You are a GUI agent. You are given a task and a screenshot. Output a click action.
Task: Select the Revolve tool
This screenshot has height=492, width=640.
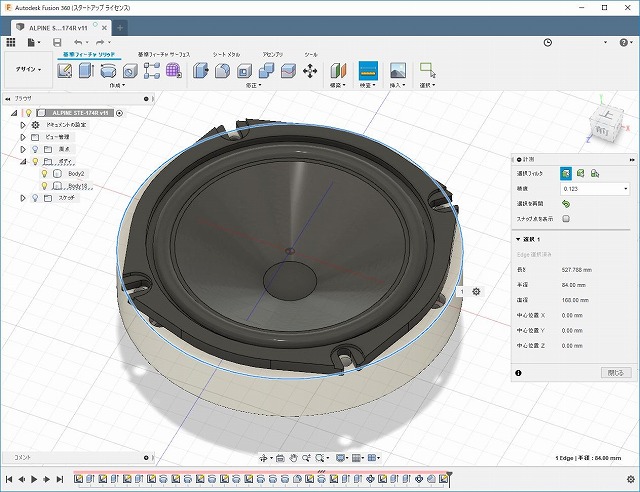coord(108,71)
